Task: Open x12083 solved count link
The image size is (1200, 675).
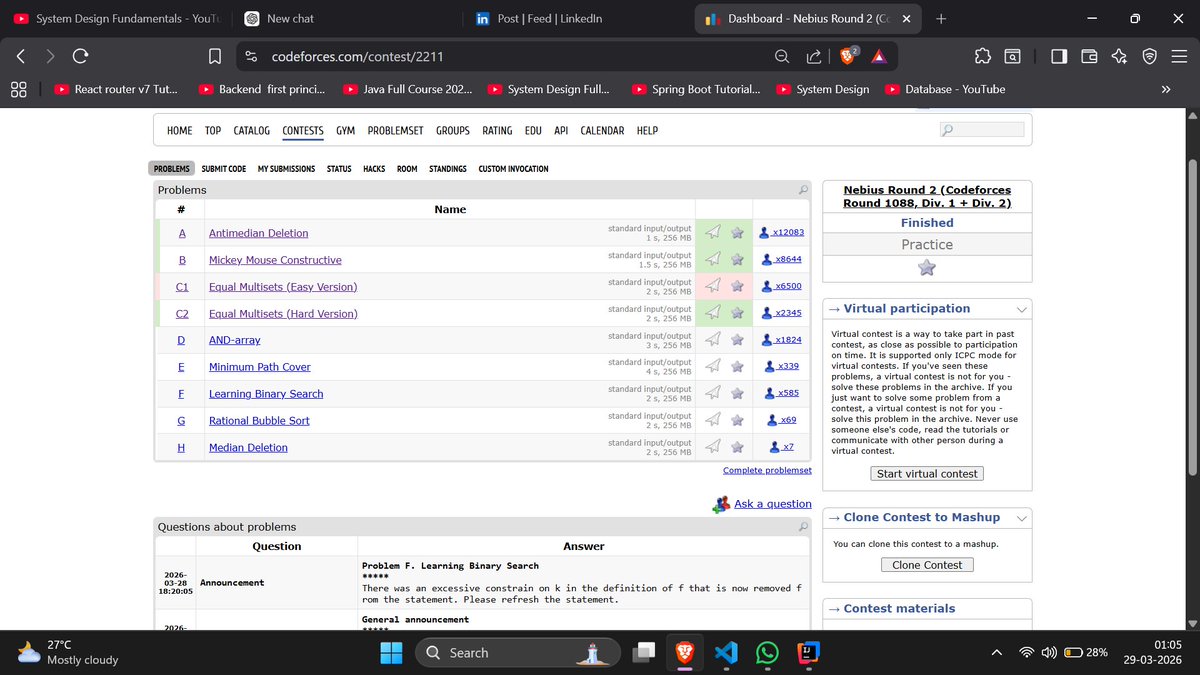Action: [x=788, y=232]
